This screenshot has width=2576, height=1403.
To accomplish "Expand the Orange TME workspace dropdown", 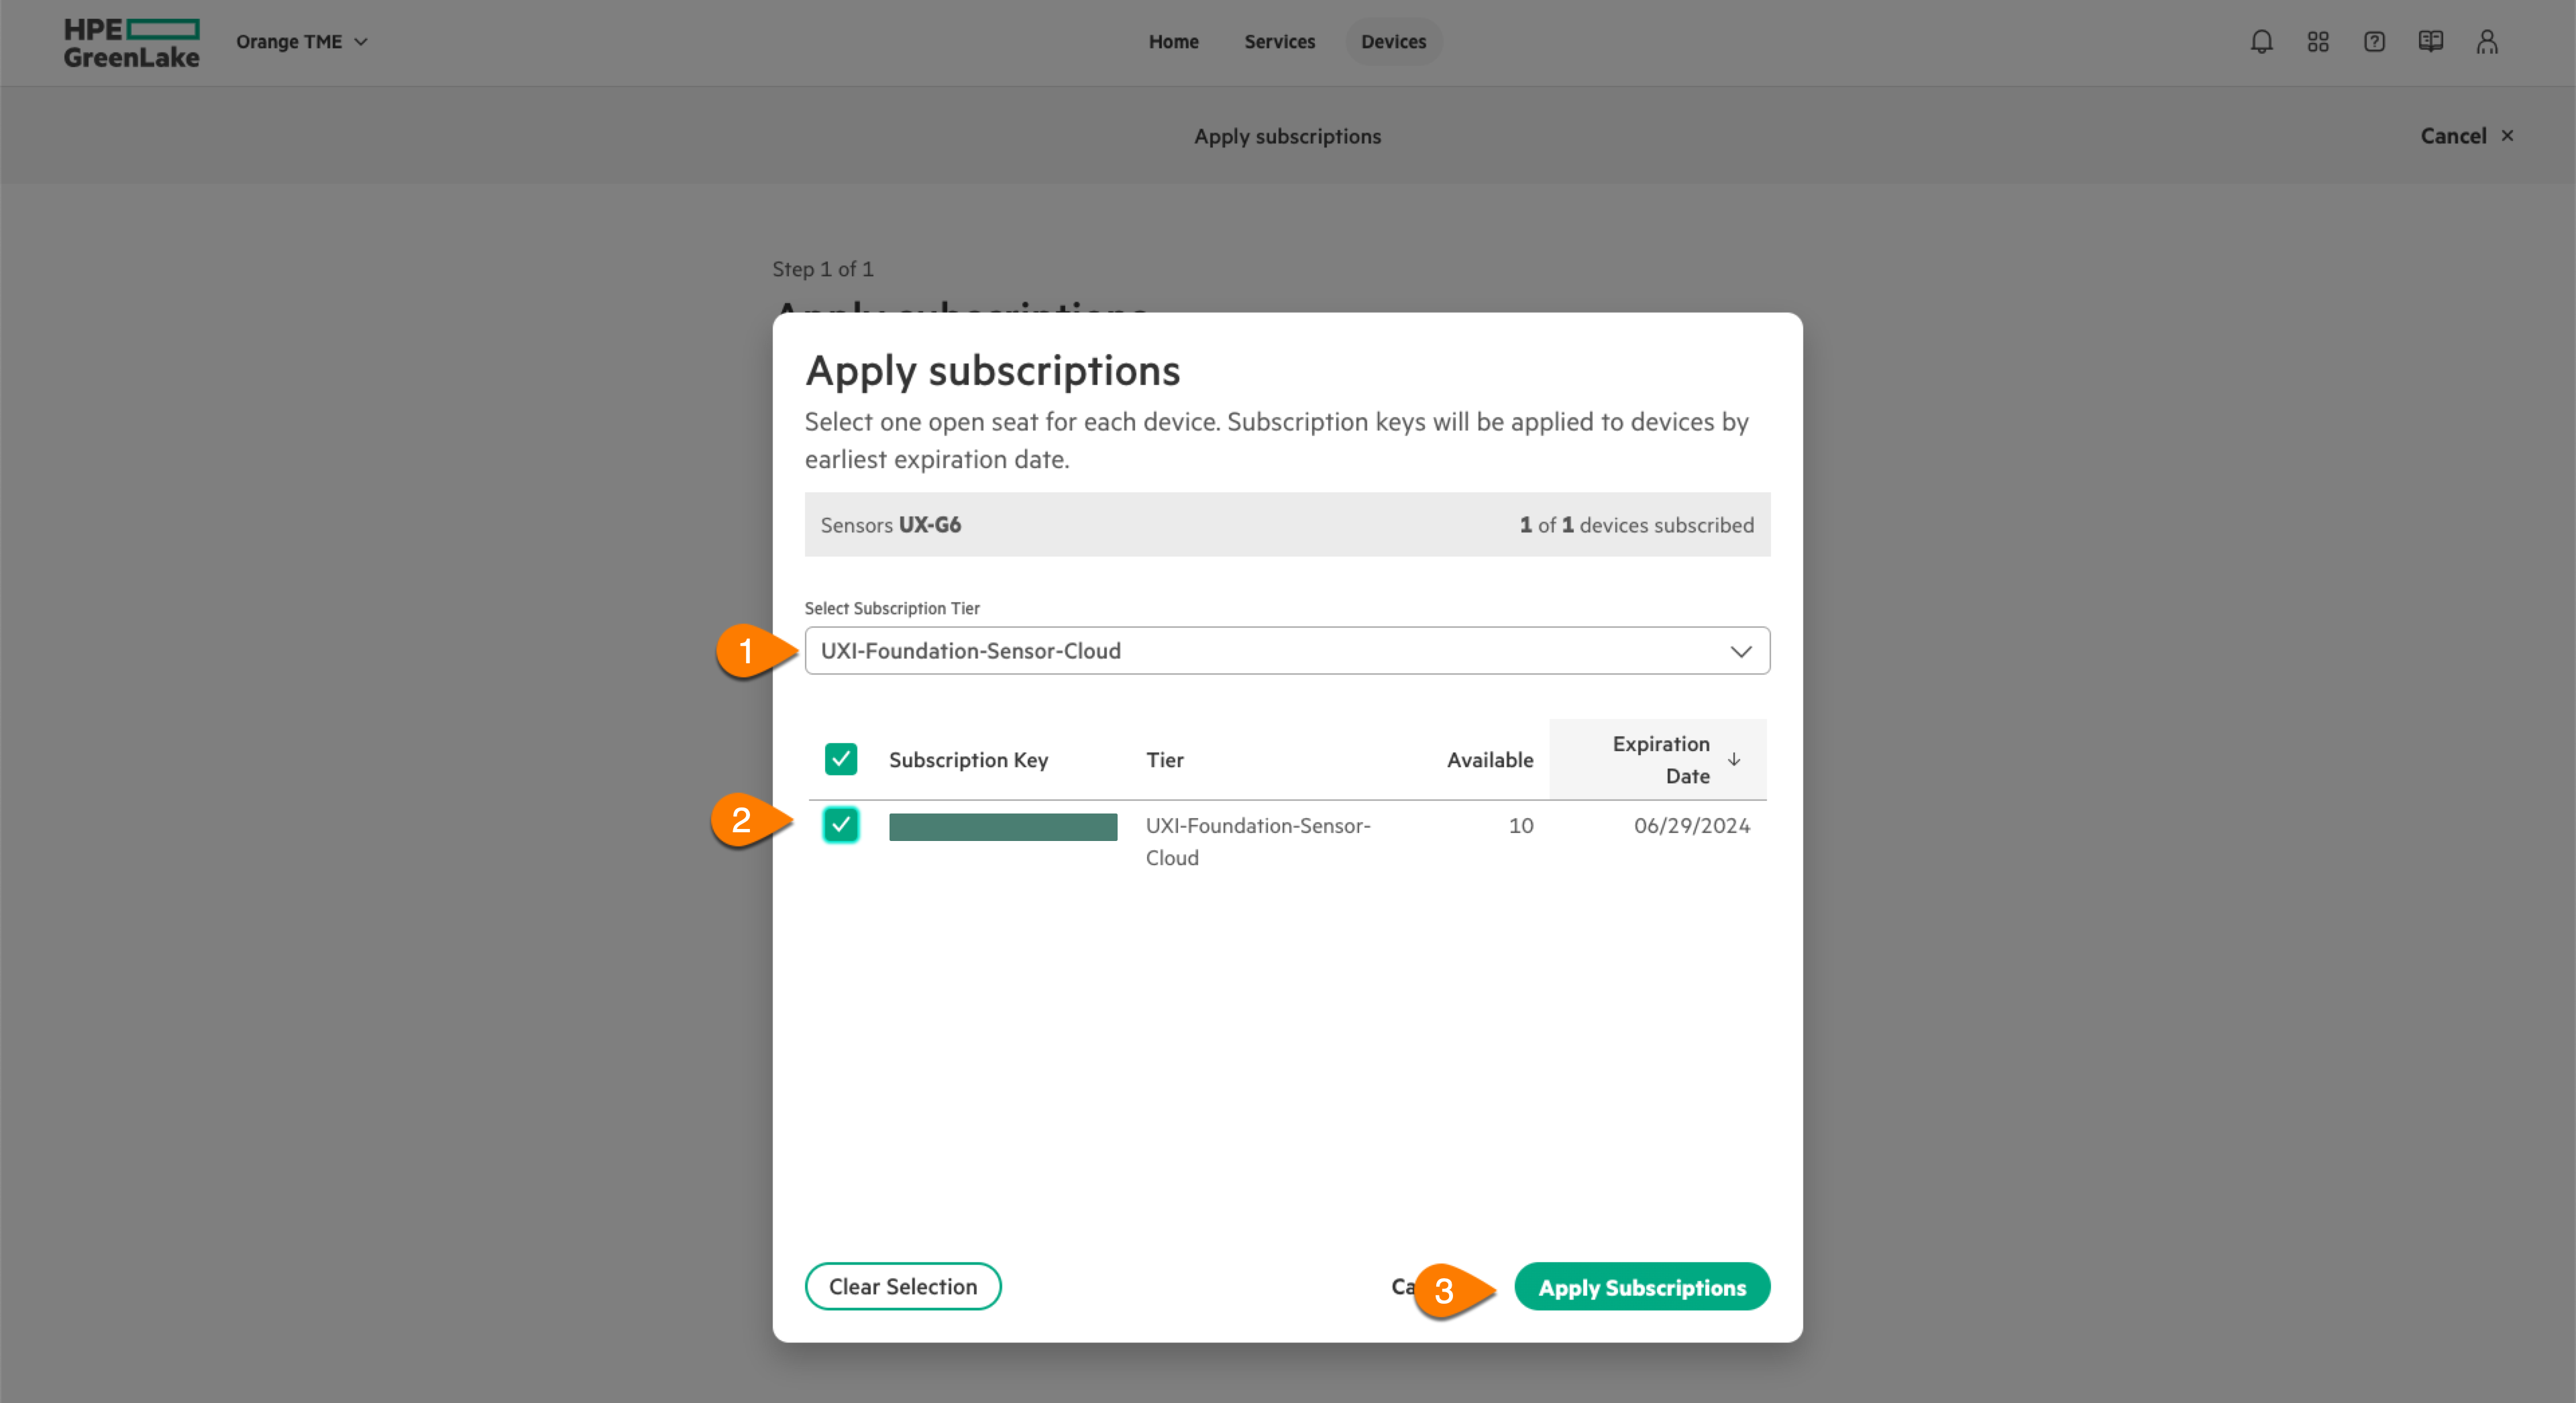I will [302, 42].
